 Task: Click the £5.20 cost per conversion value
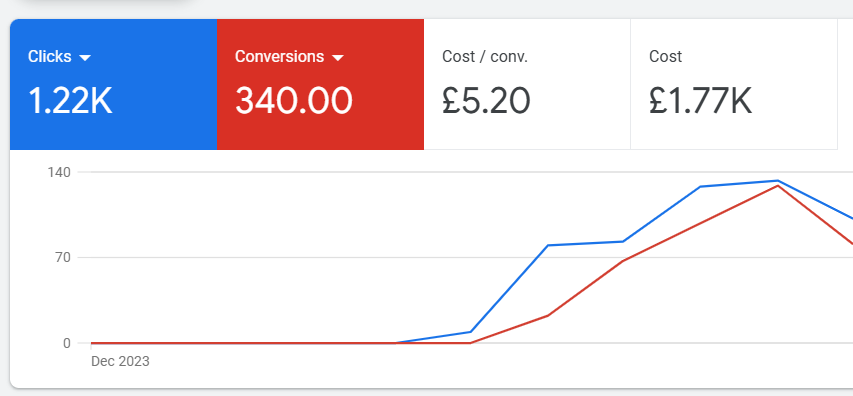click(x=486, y=101)
